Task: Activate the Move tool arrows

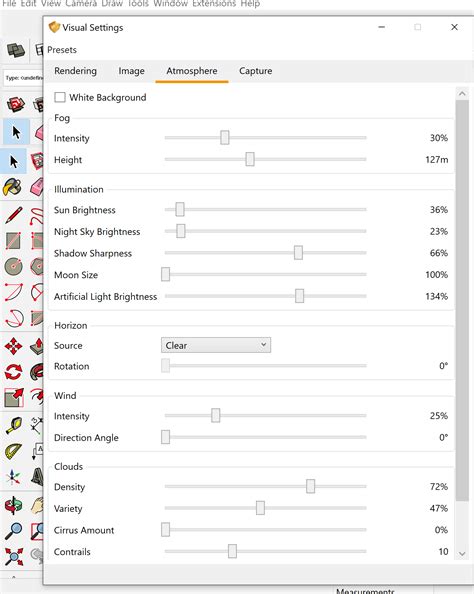Action: pos(13,346)
